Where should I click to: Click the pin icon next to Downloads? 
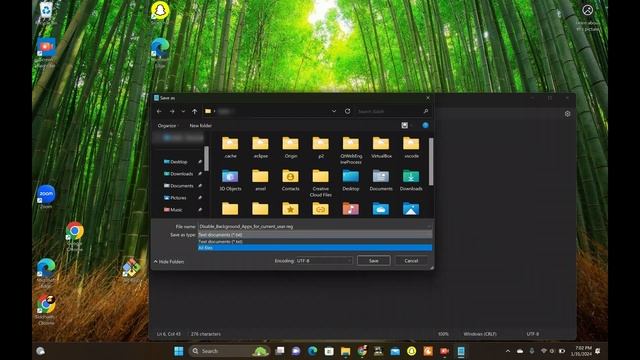point(200,174)
